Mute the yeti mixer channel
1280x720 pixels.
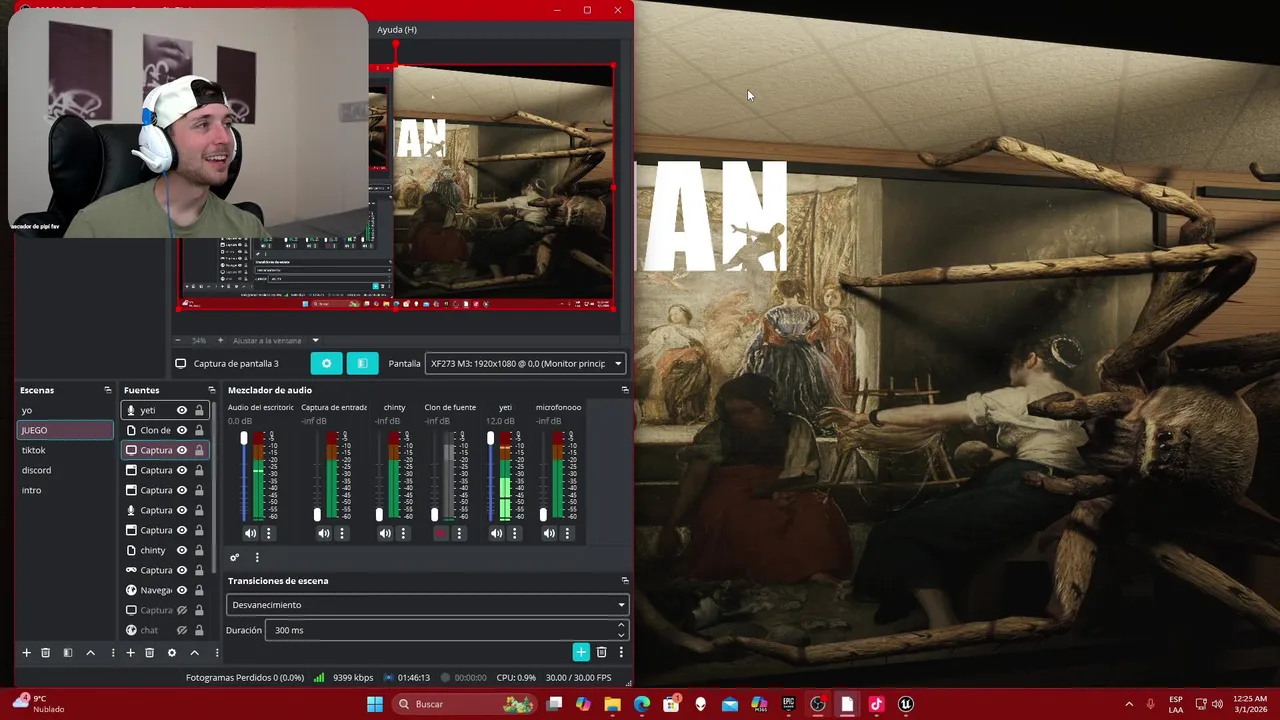(496, 533)
